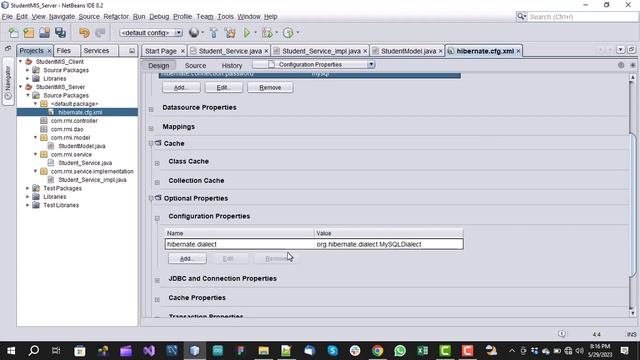Click the upper Add button
The height and width of the screenshot is (360, 640).
(181, 87)
